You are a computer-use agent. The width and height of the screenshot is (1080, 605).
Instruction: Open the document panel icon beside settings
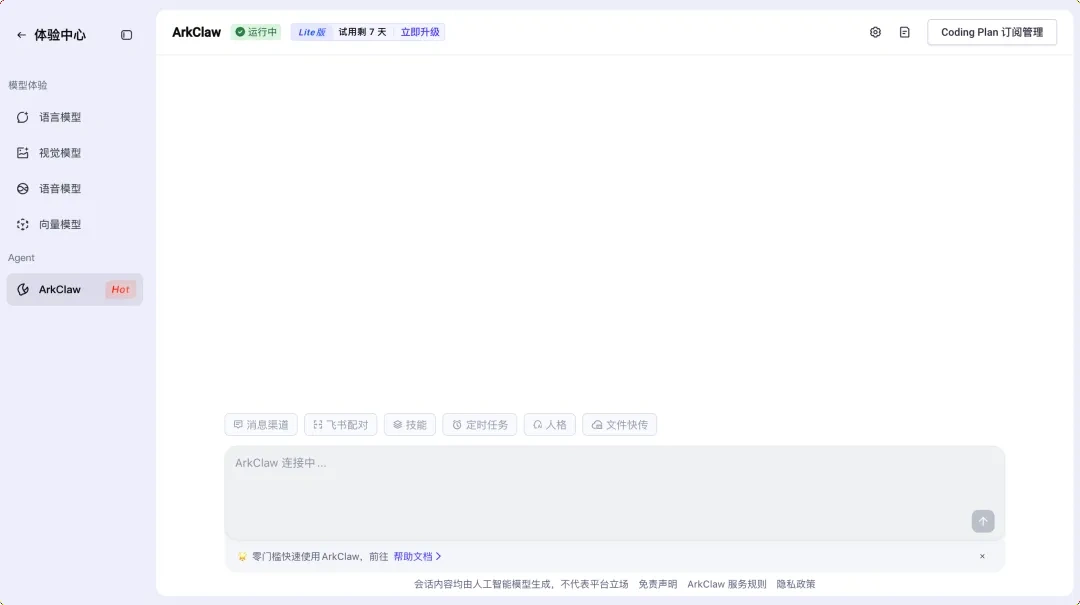(x=905, y=32)
